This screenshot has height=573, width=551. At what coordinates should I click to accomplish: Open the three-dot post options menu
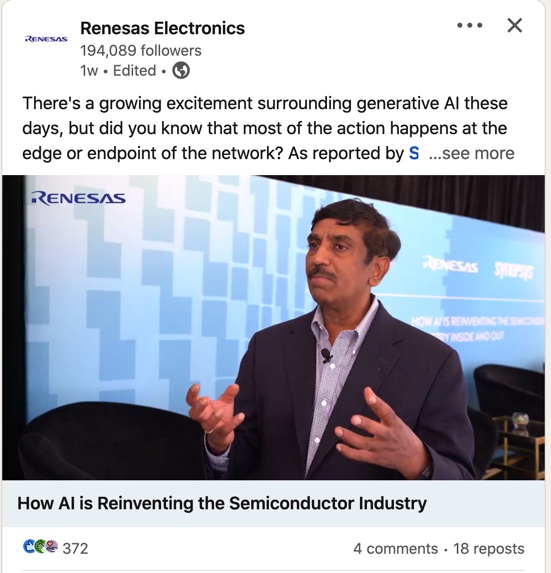click(x=470, y=26)
